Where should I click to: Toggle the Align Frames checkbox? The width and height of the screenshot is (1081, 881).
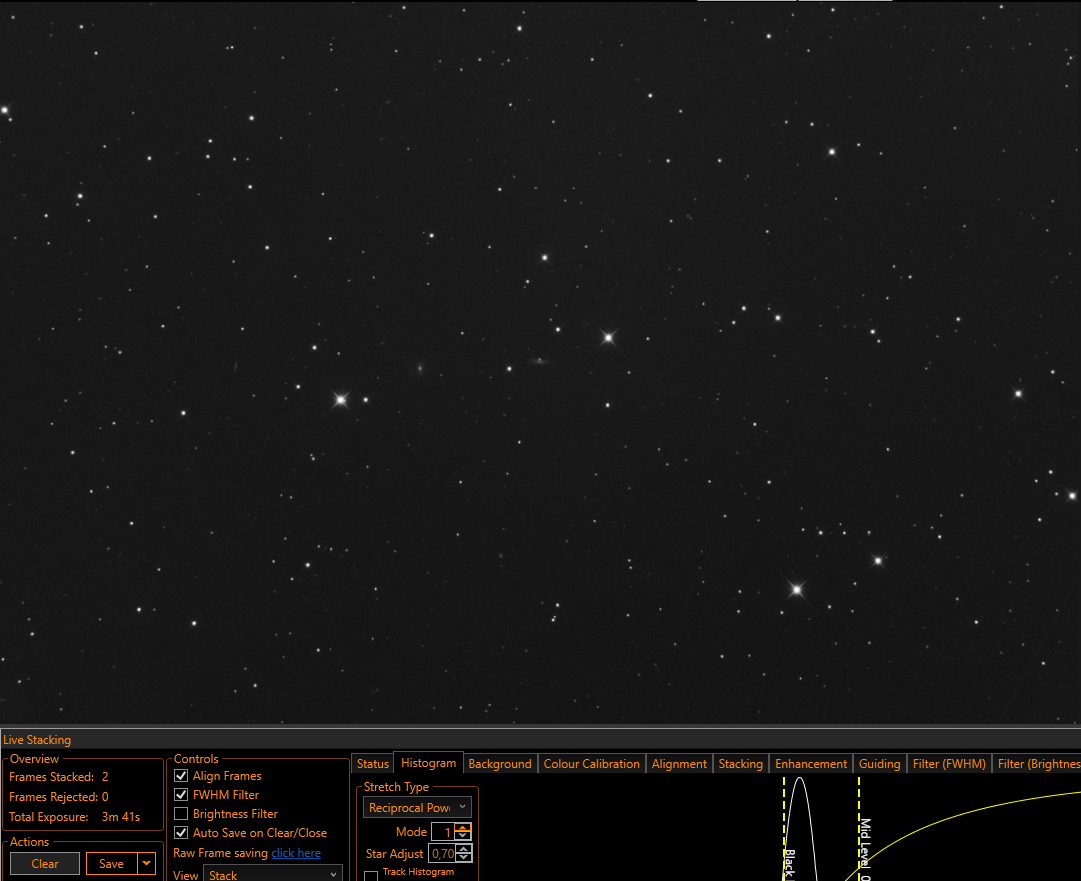[x=181, y=776]
